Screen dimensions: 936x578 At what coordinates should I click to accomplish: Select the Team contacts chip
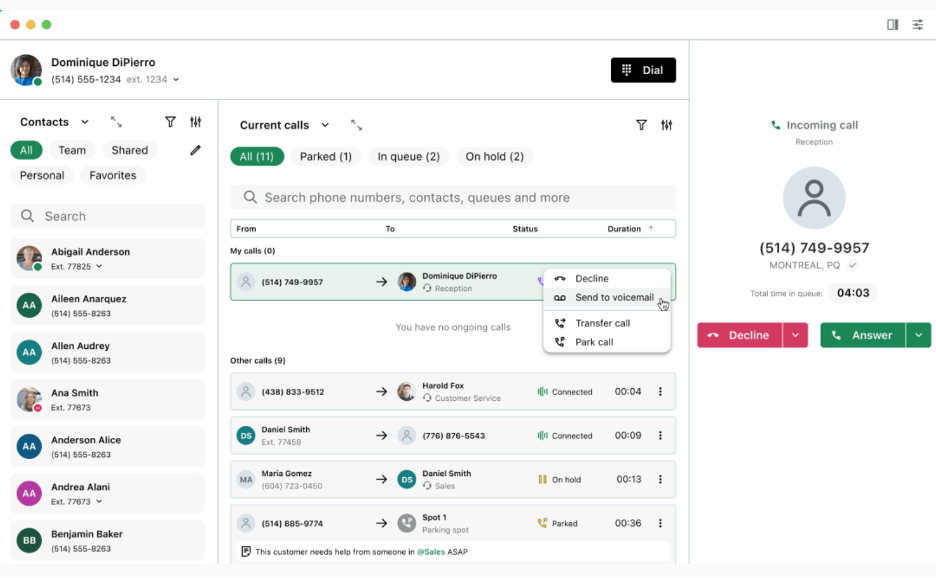pyautogui.click(x=72, y=150)
